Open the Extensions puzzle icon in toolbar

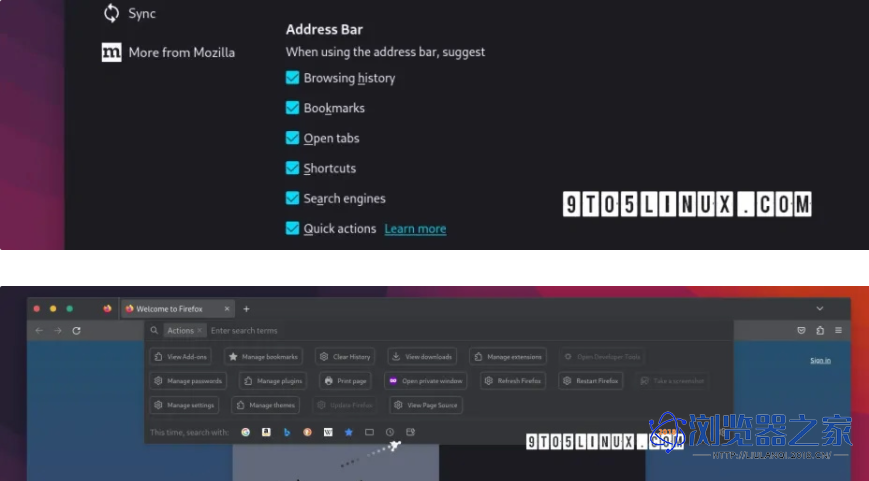(820, 330)
